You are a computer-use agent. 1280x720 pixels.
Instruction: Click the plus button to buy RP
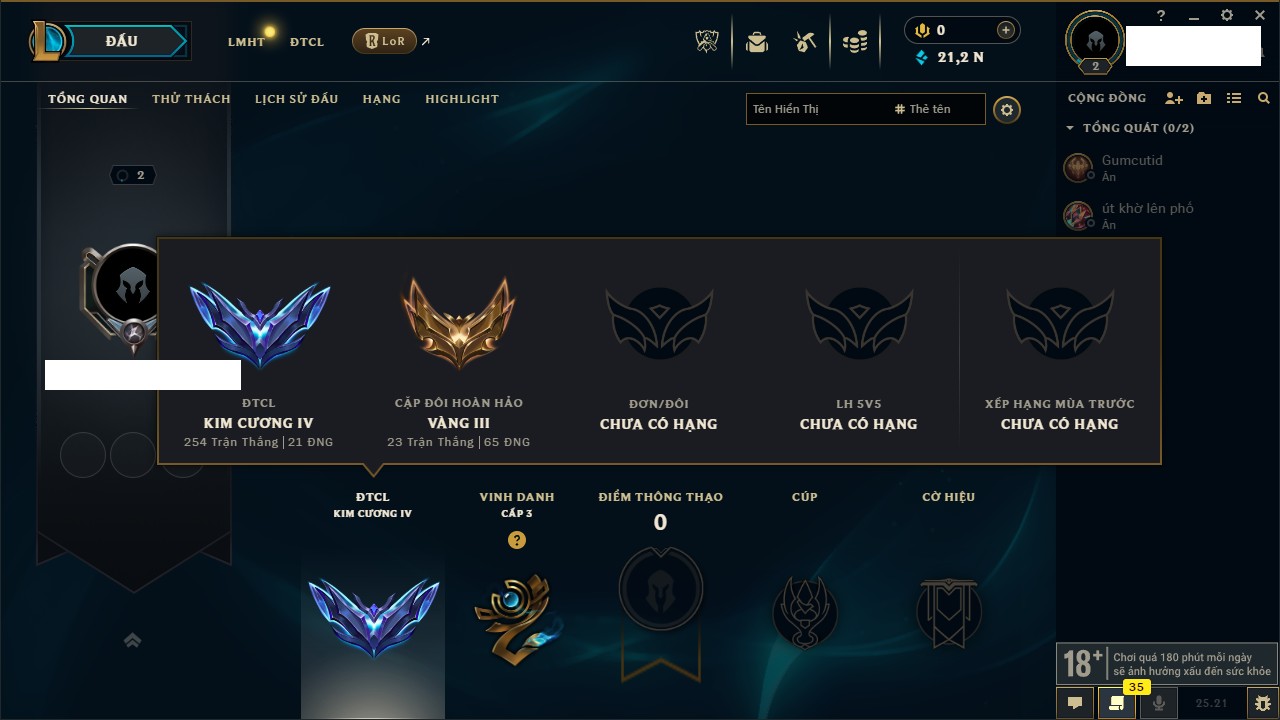pos(1006,30)
